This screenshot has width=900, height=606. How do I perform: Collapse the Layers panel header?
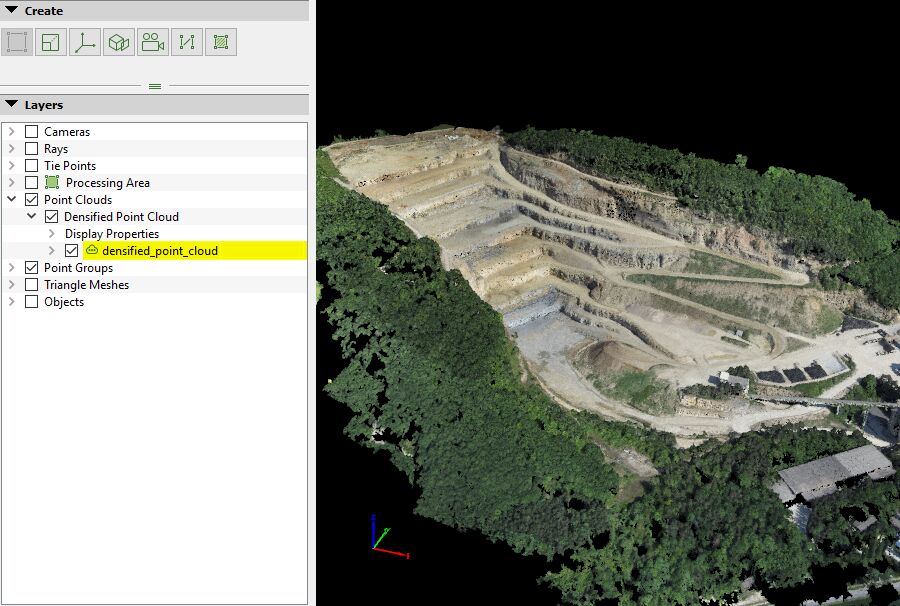pyautogui.click(x=11, y=104)
